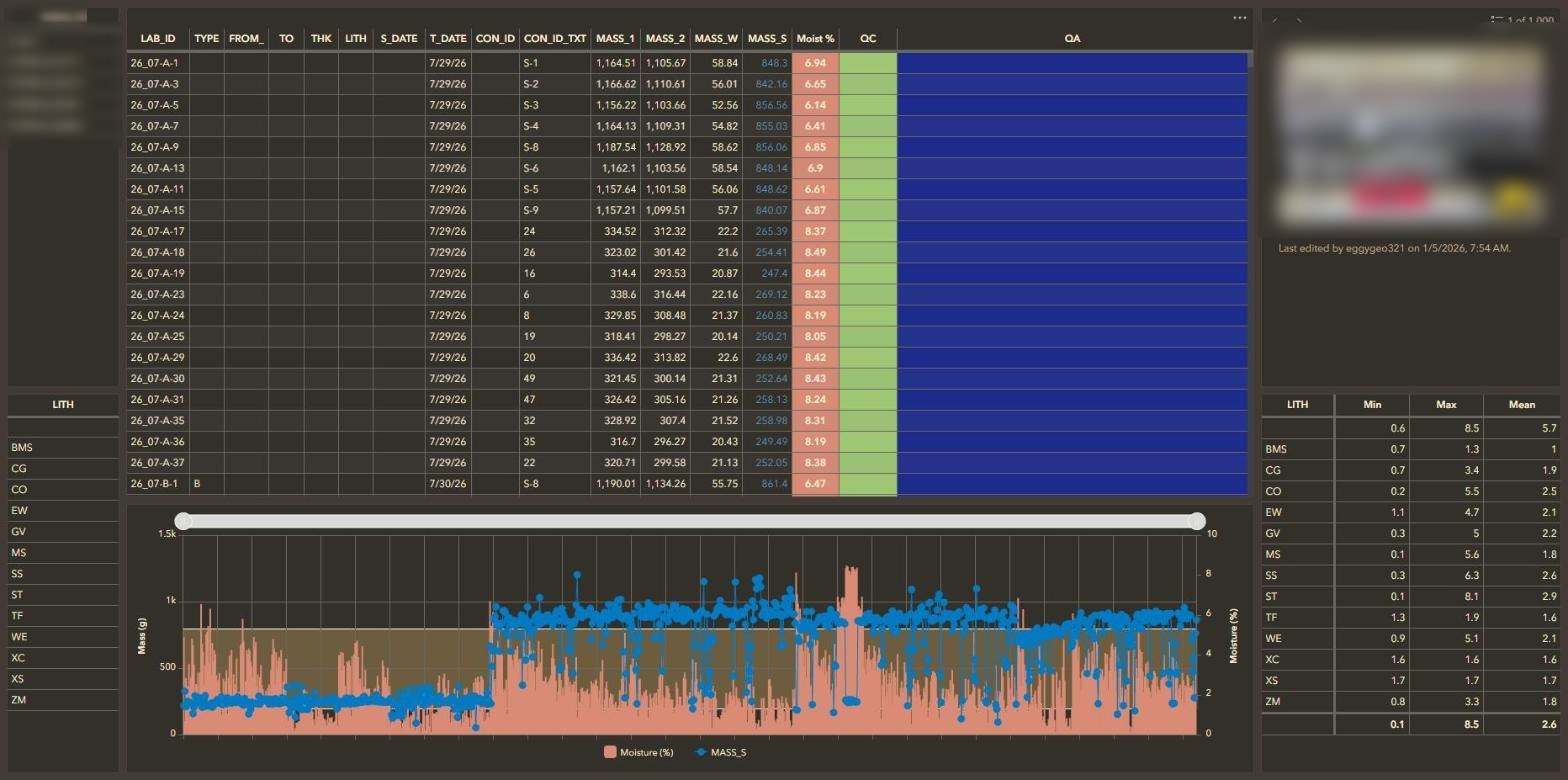Image resolution: width=1568 pixels, height=780 pixels.
Task: Click the MASS_S column header
Action: tap(767, 39)
